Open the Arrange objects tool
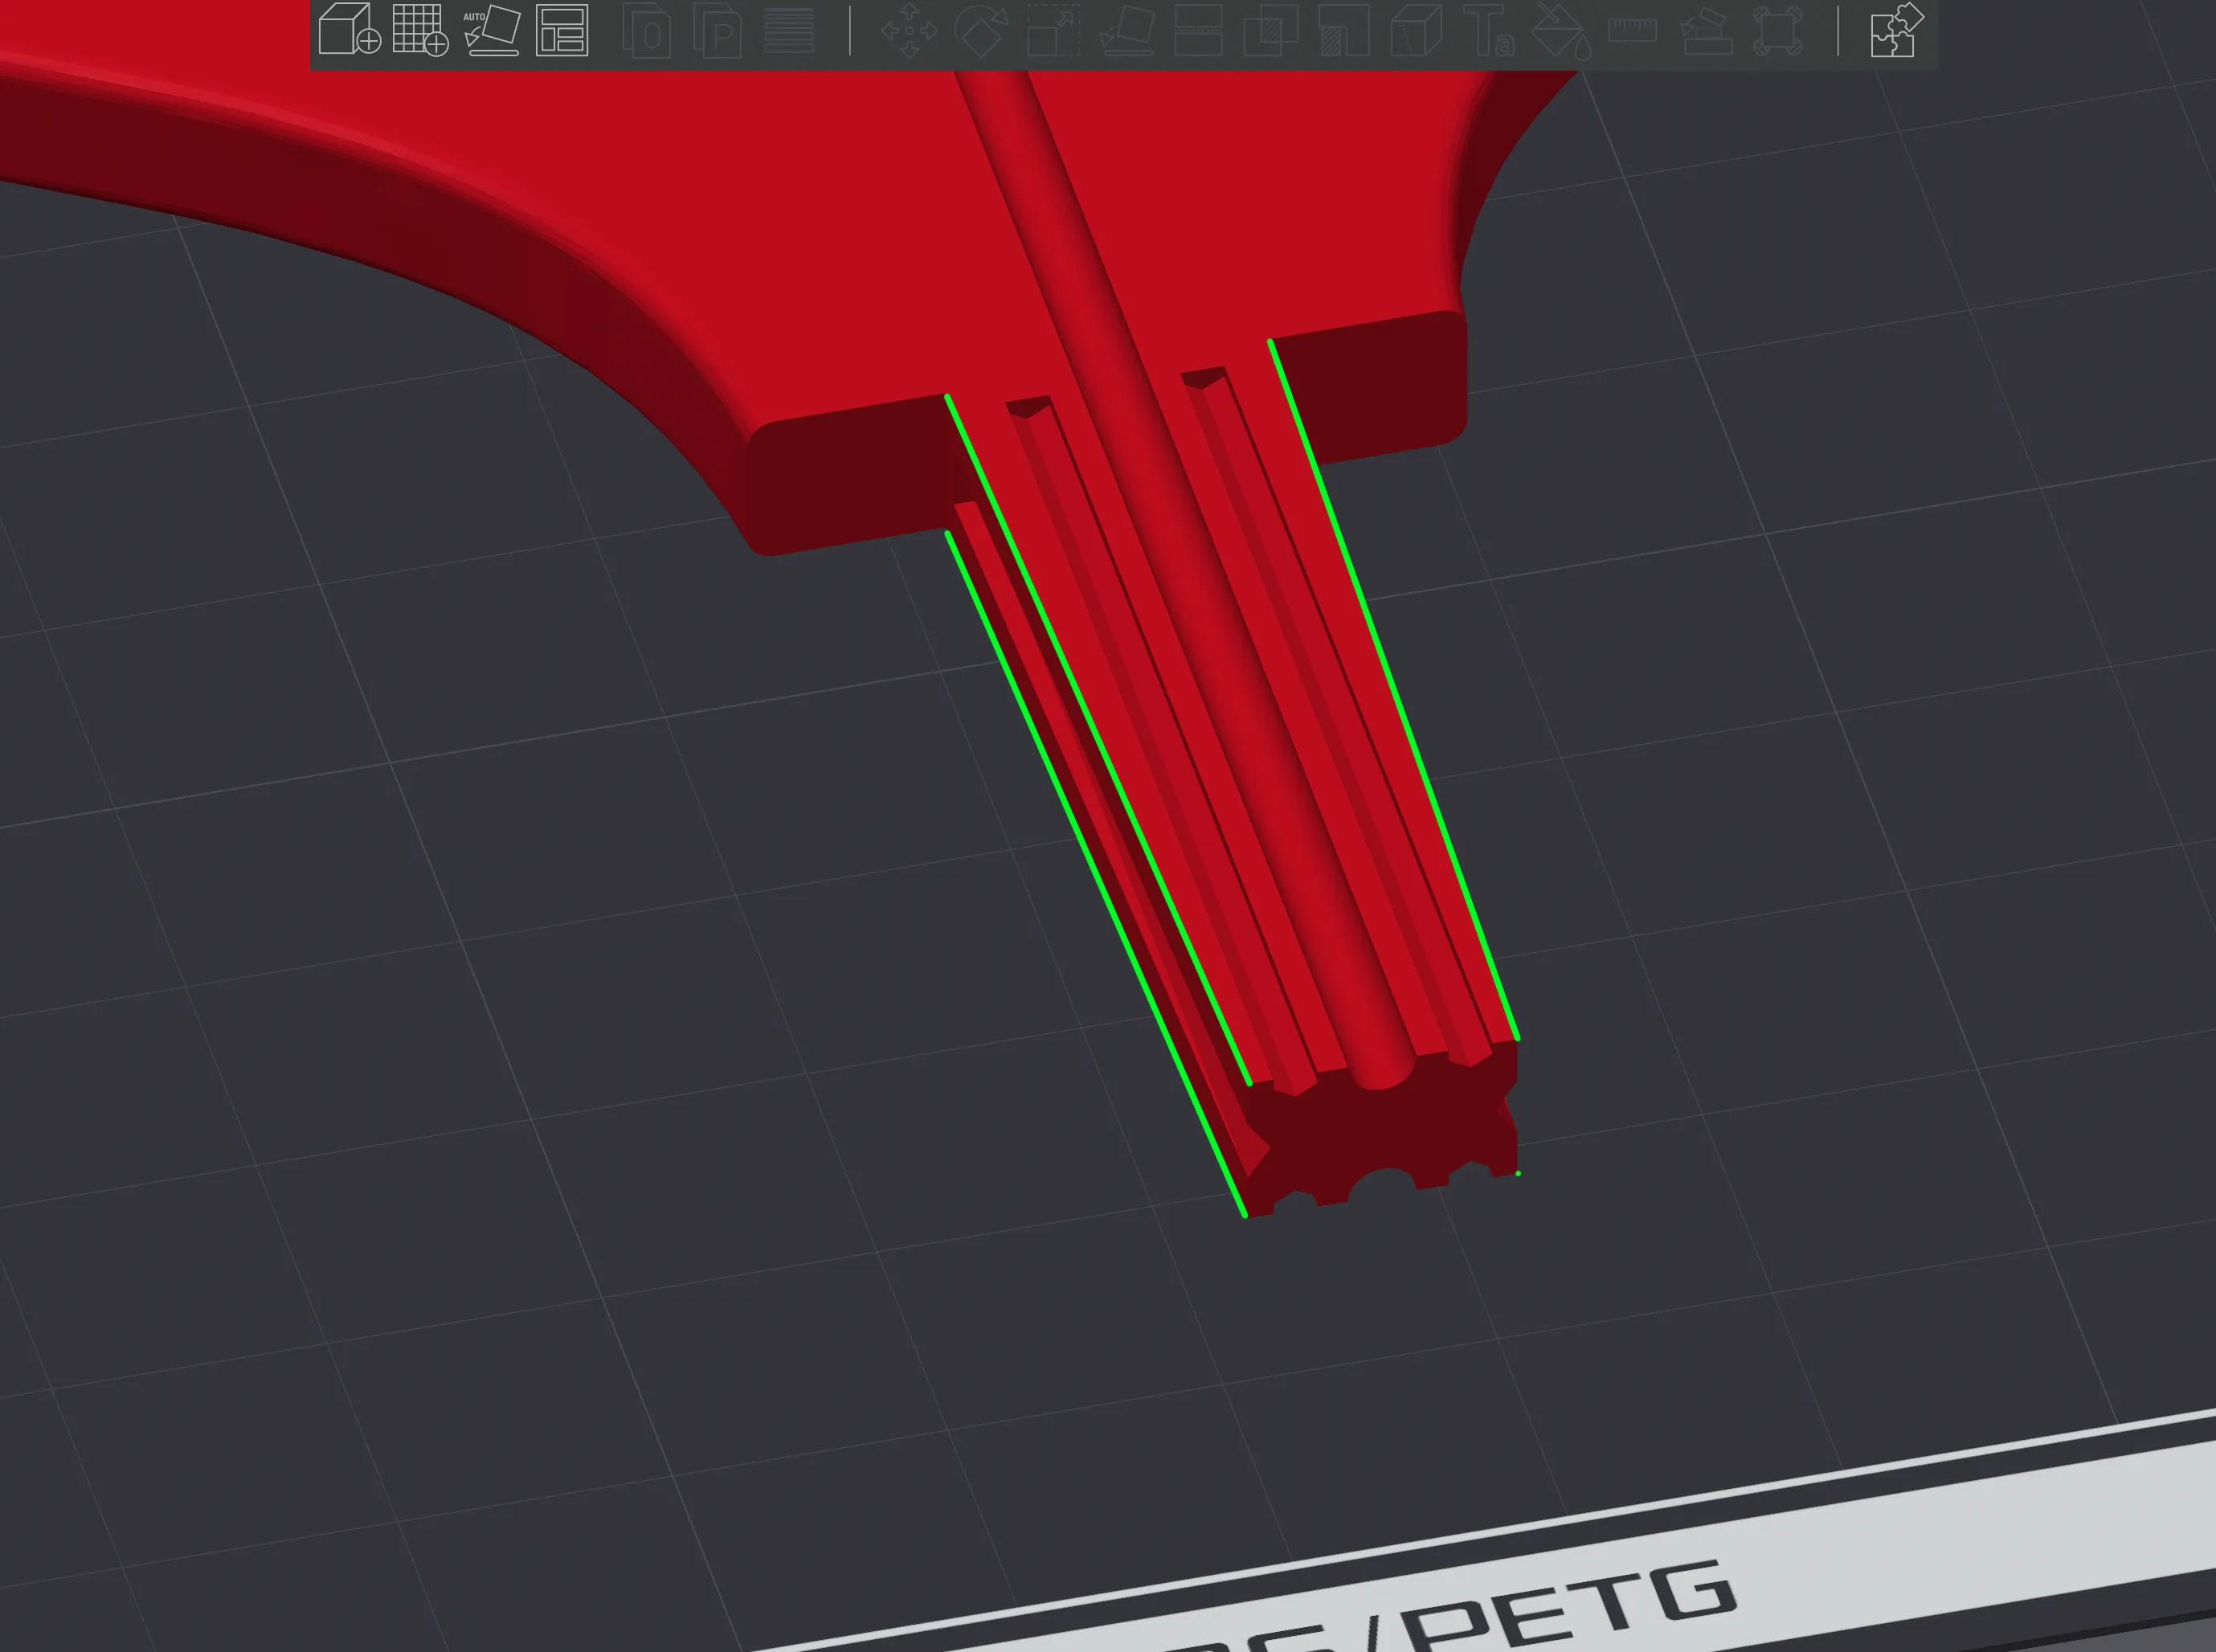The image size is (2216, 1652). [562, 30]
